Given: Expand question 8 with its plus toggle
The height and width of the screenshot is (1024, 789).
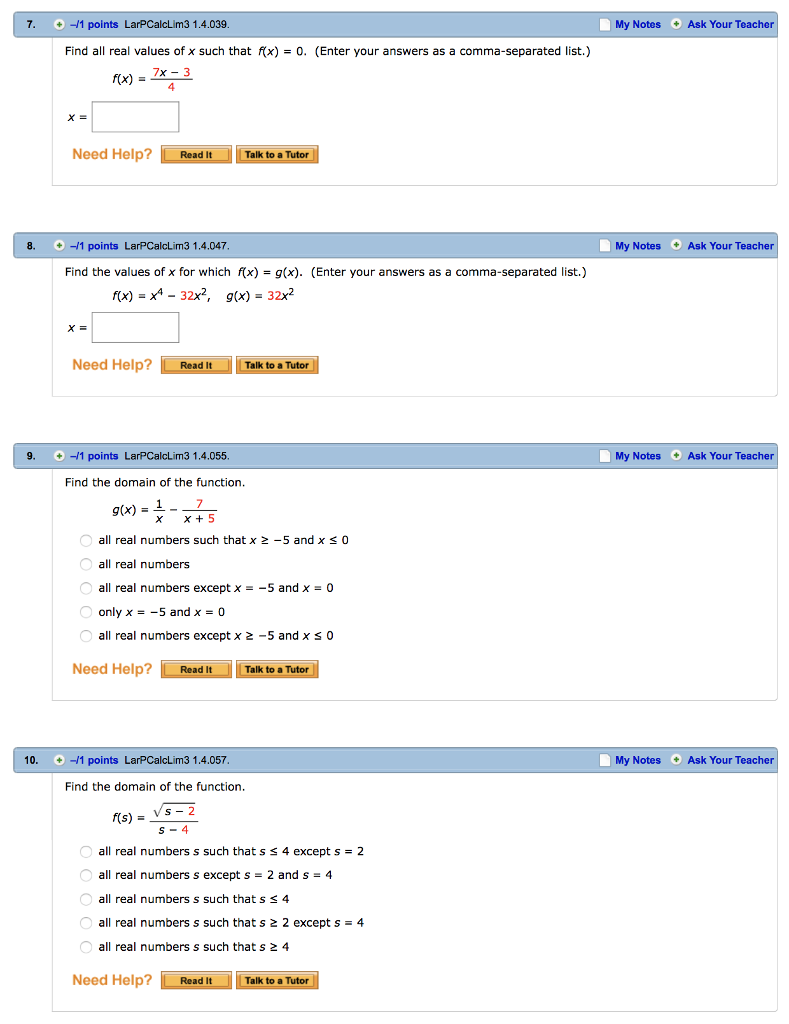Looking at the screenshot, I should 60,245.
